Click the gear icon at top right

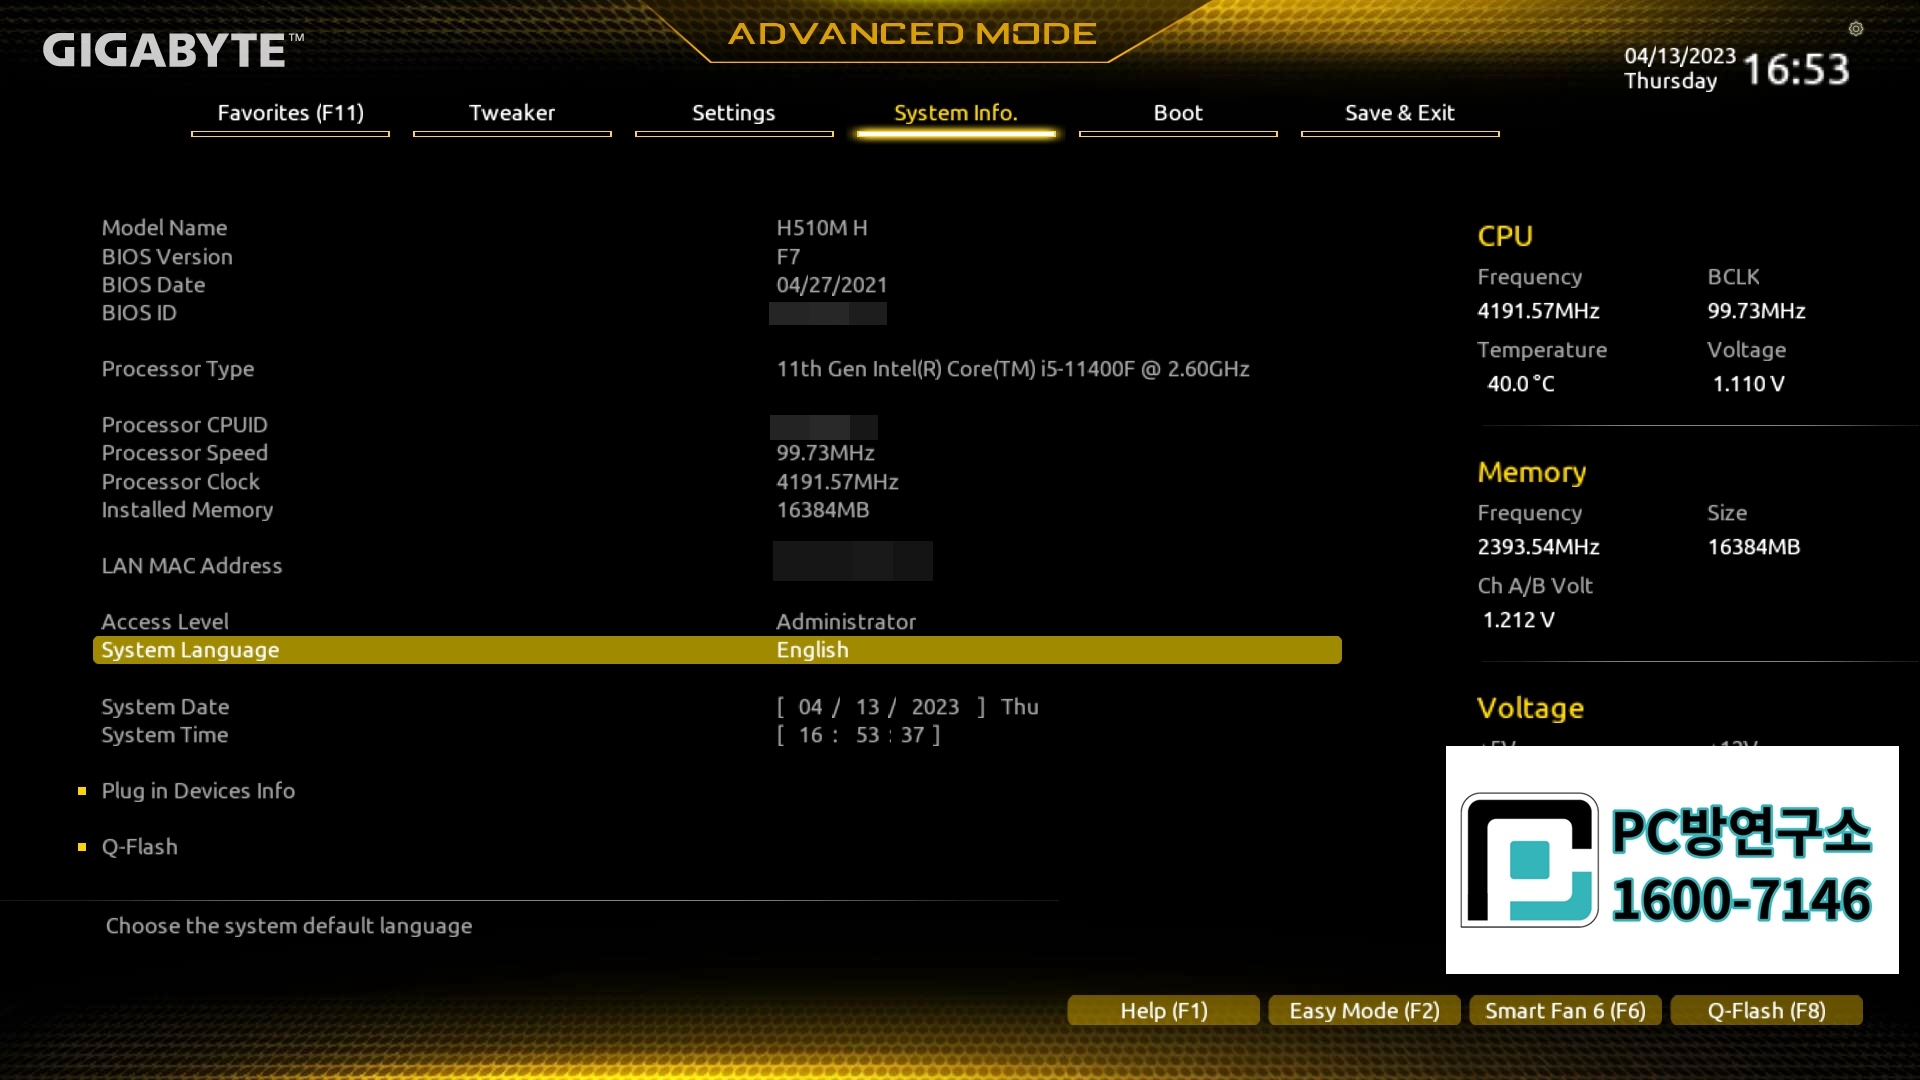[x=1856, y=29]
